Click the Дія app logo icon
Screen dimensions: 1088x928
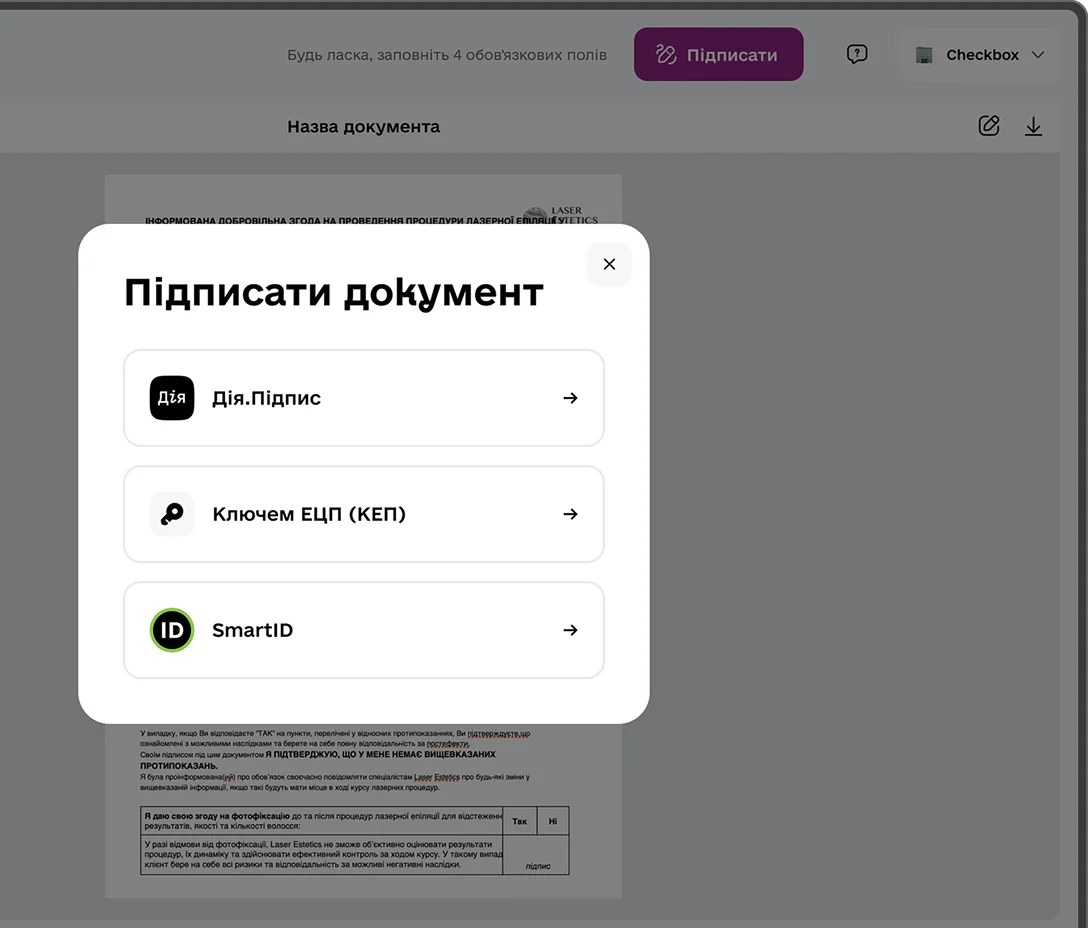click(172, 398)
